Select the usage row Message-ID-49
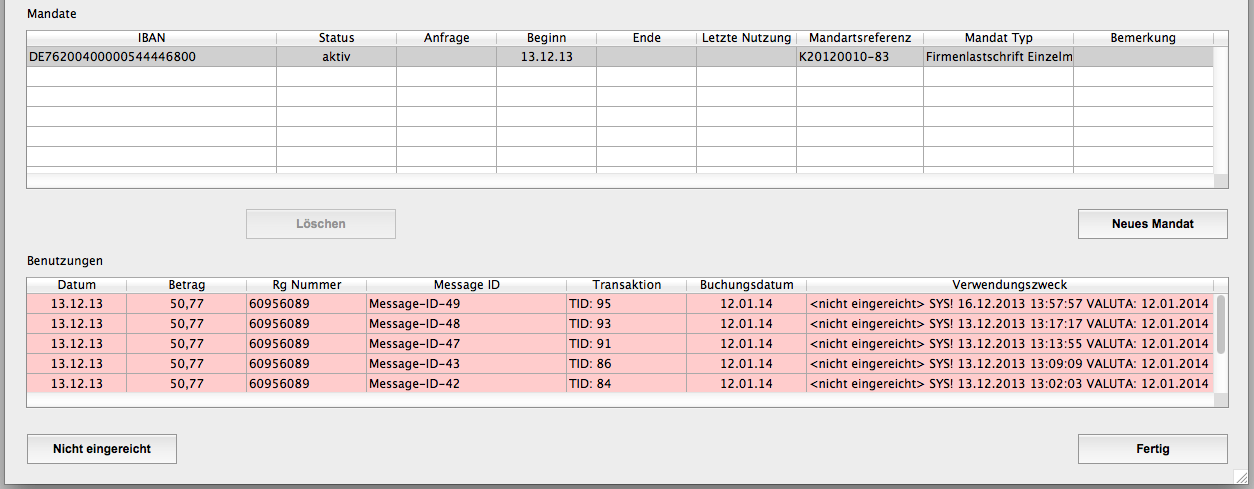This screenshot has width=1254, height=489. [465, 304]
